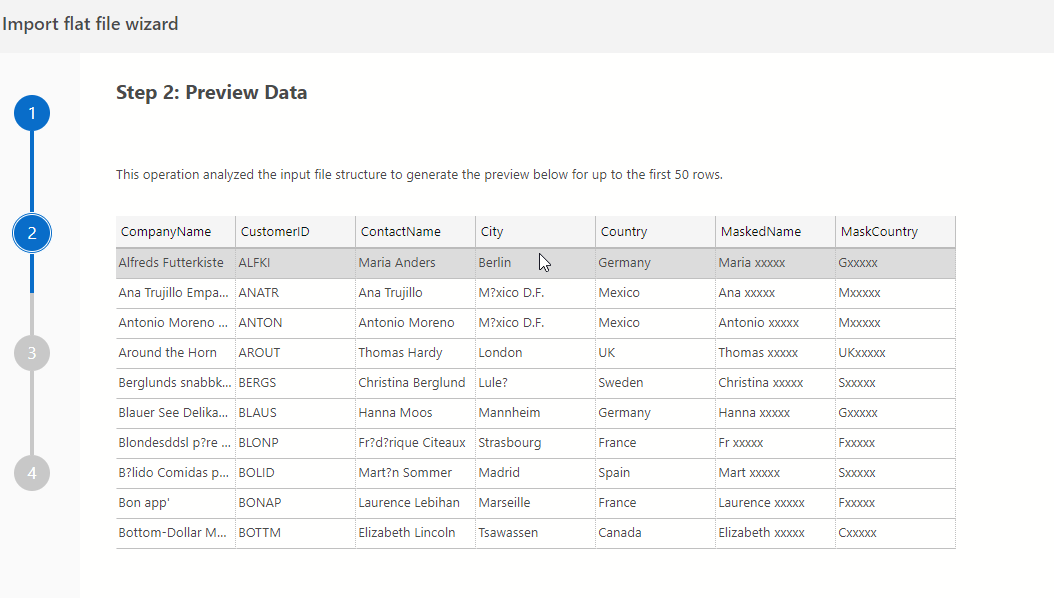Select the Antonio Moreno contact cell
Viewport: 1054px width, 598px height.
click(406, 323)
